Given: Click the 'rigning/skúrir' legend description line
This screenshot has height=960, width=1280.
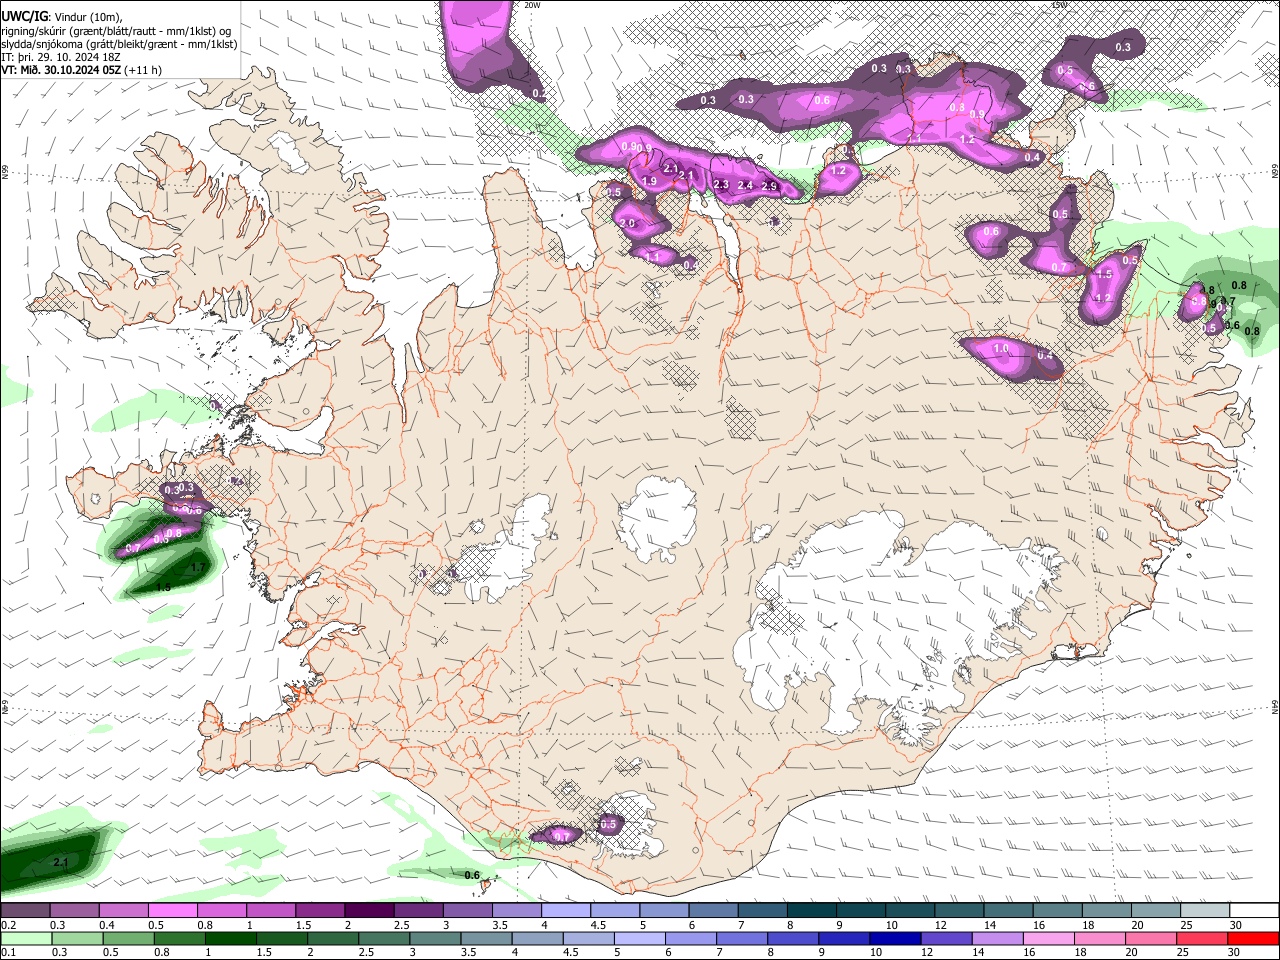Looking at the screenshot, I should pyautogui.click(x=116, y=30).
